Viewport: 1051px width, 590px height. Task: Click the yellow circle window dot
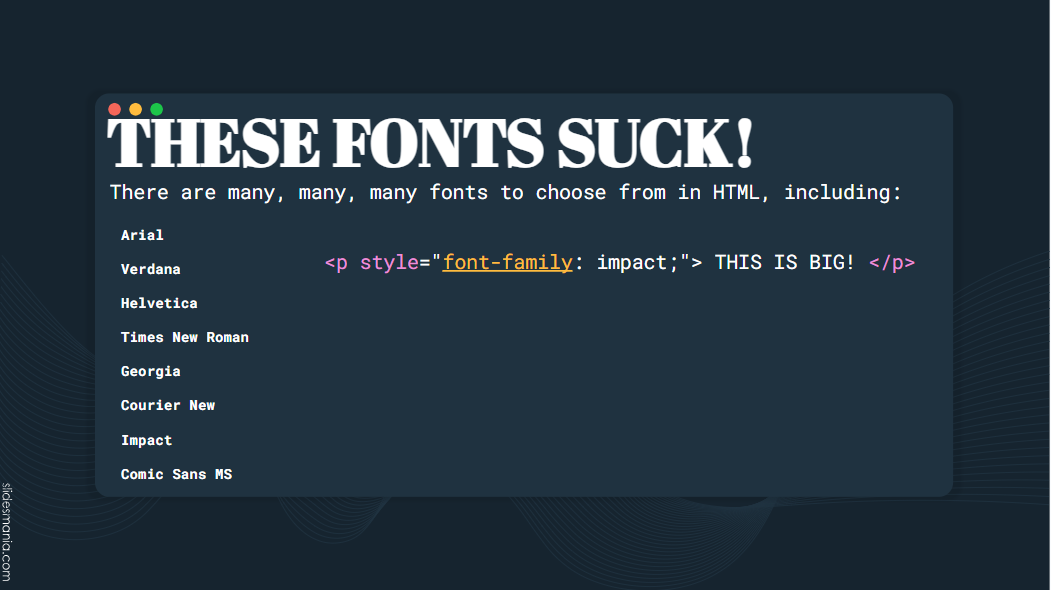(x=136, y=109)
